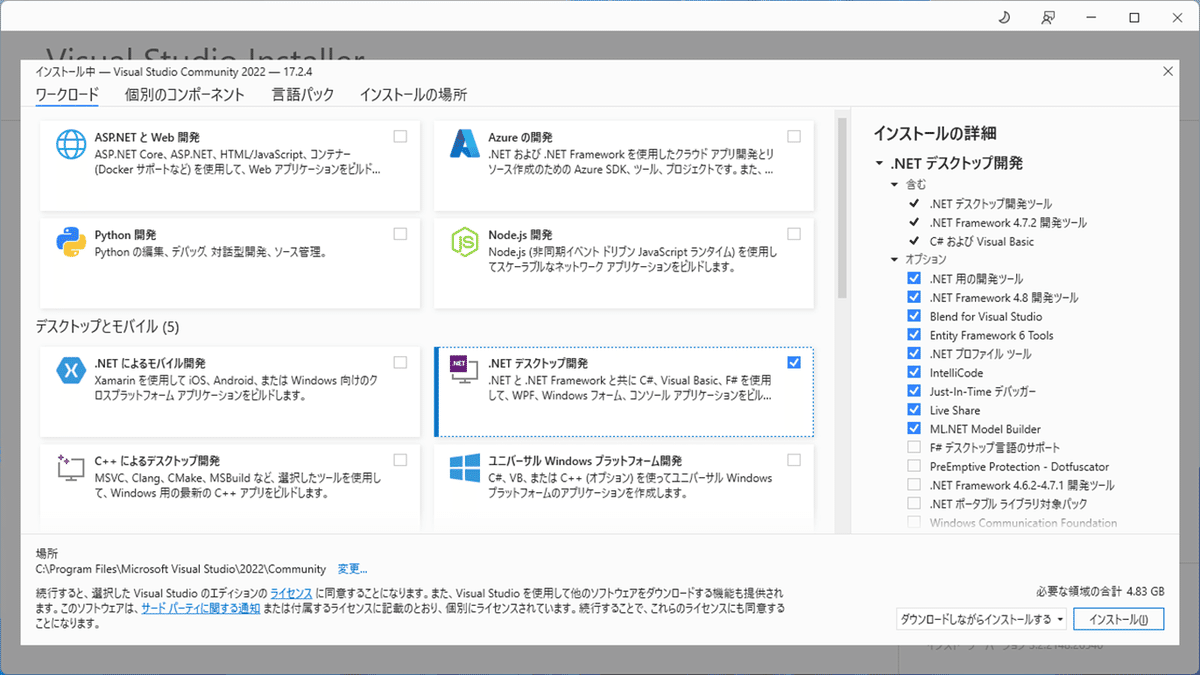Enable the ASP.NET と Web 開発 checkbox
1200x675 pixels.
click(400, 135)
